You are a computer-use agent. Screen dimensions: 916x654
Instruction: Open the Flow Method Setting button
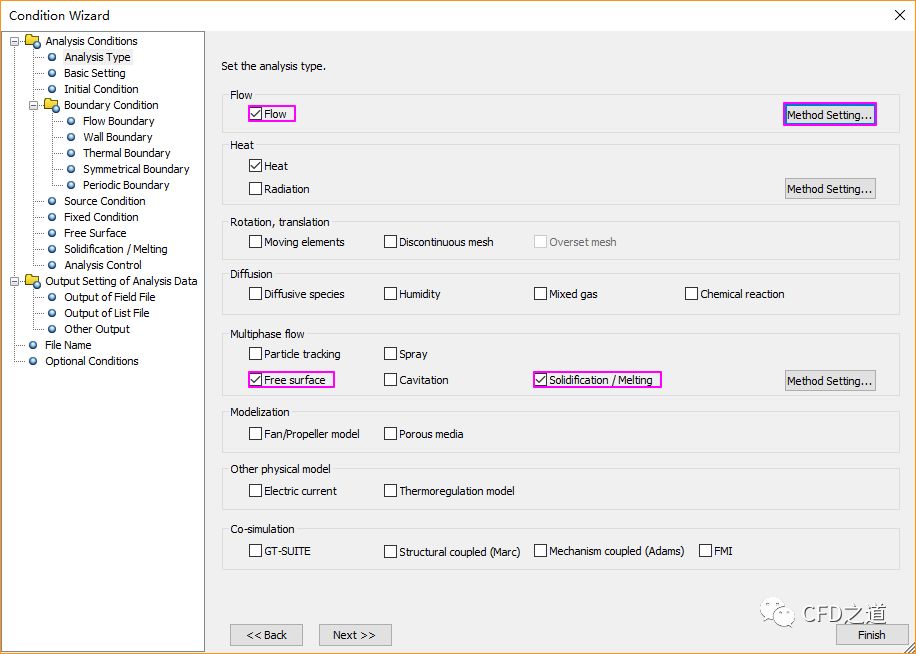829,115
